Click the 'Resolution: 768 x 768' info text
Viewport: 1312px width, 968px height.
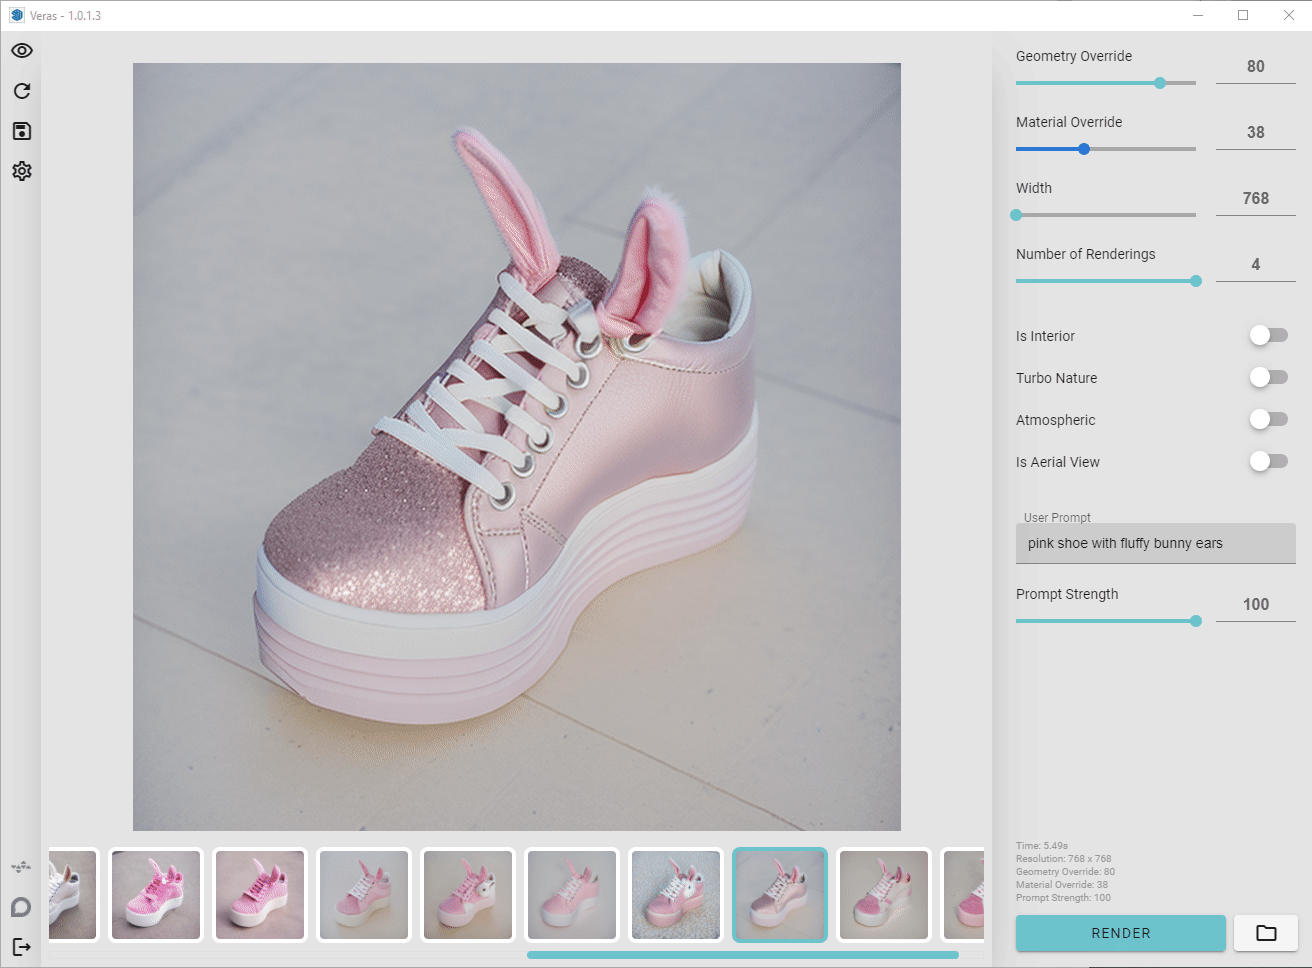tap(1064, 859)
